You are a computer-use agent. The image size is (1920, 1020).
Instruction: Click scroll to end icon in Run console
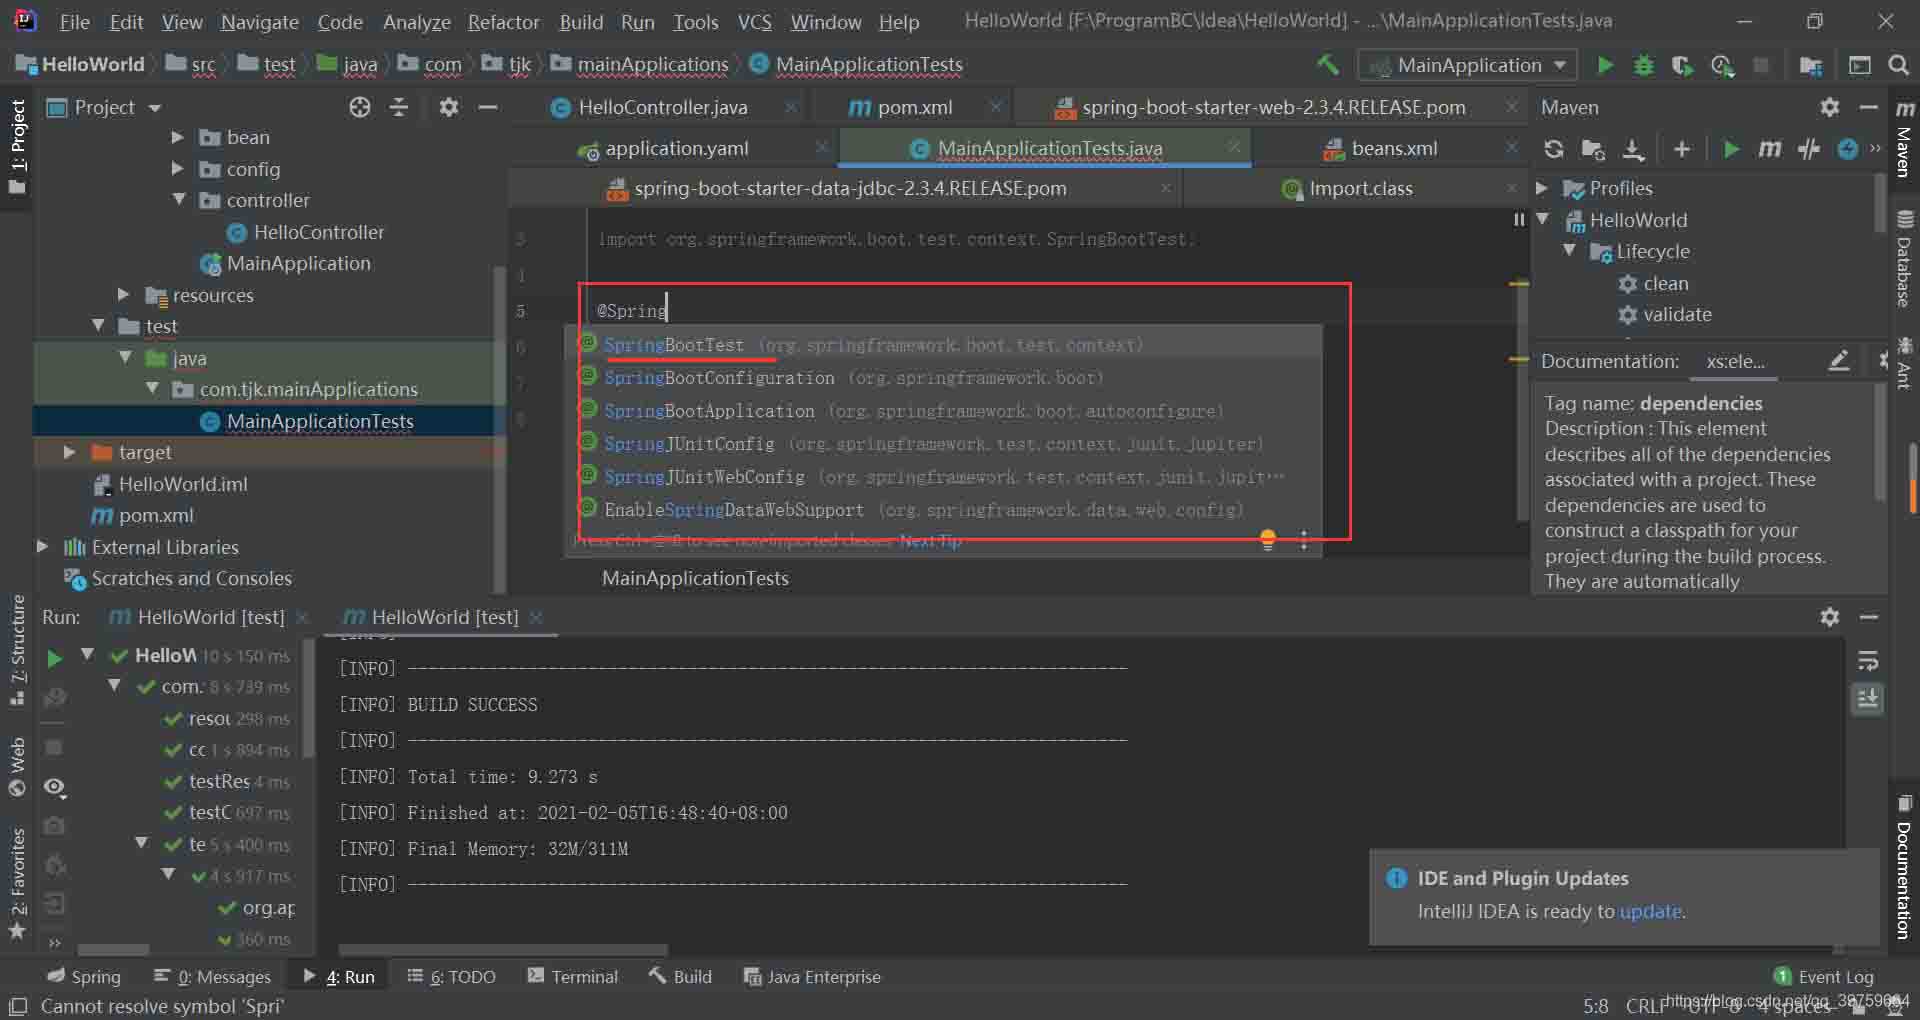click(1868, 698)
